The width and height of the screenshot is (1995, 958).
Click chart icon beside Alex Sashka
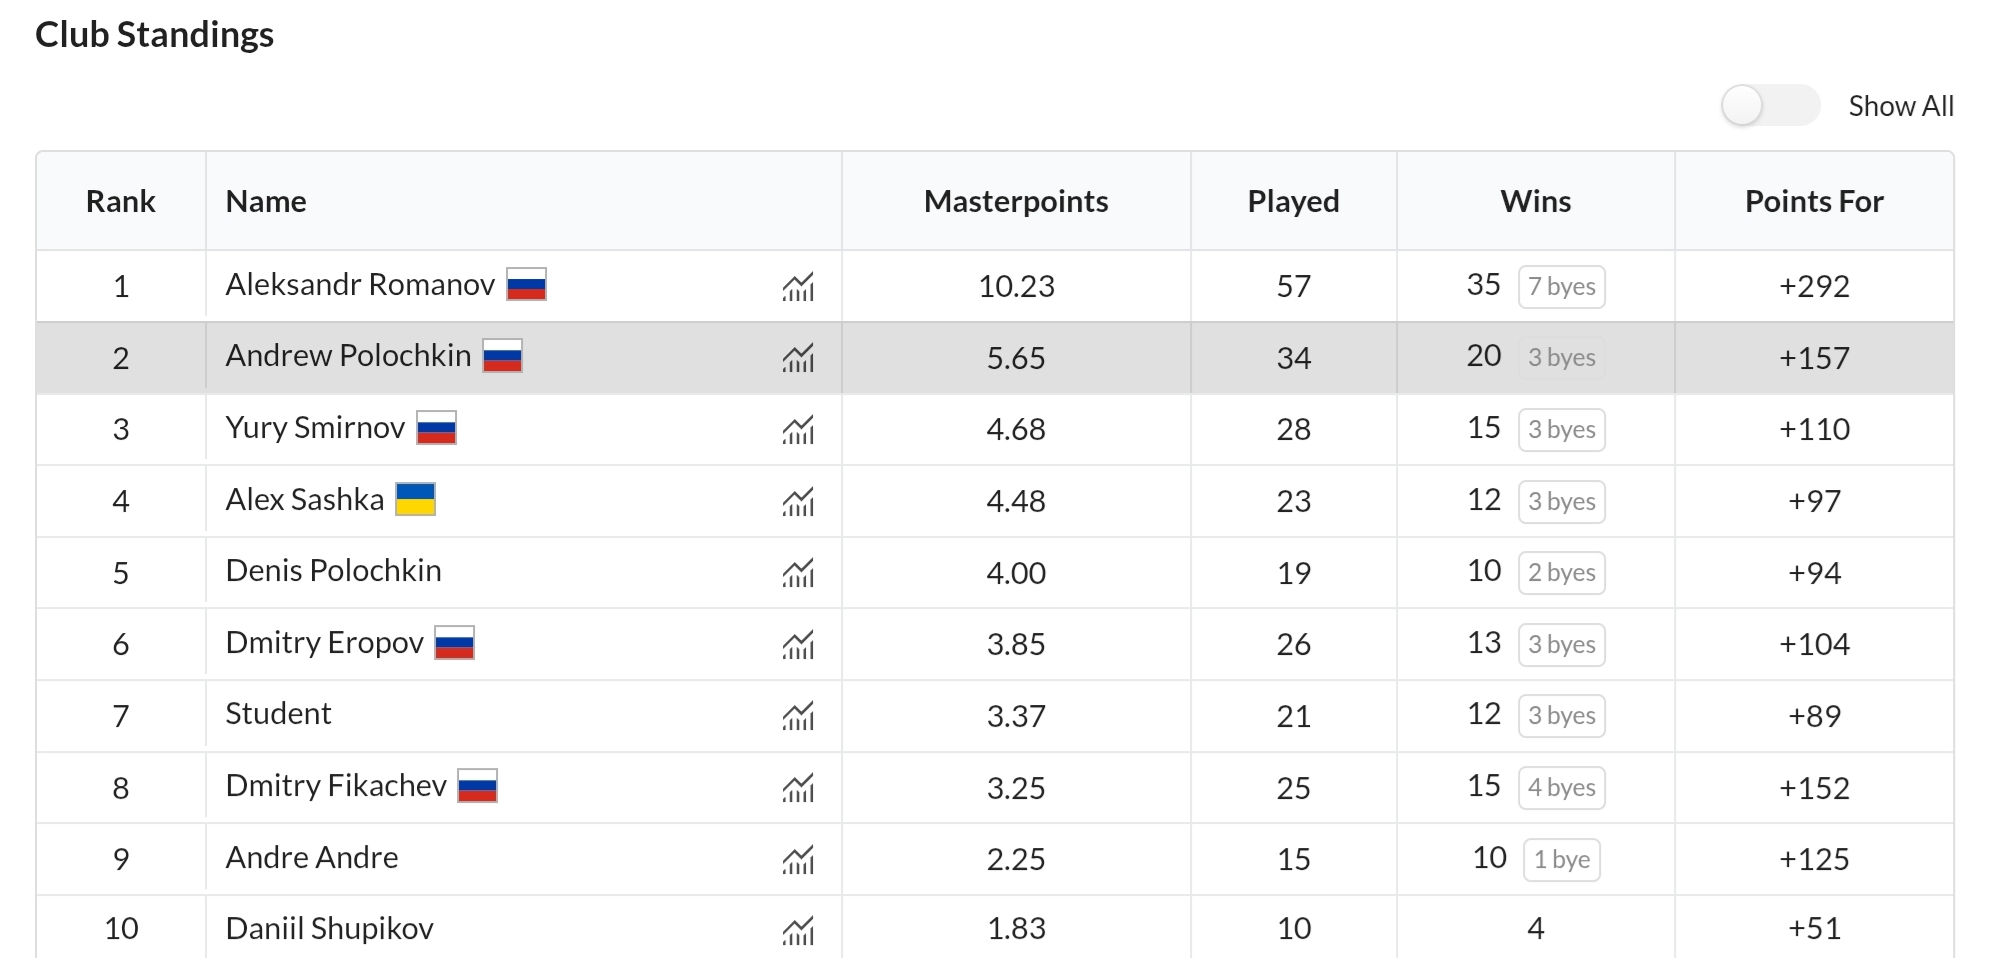(x=798, y=502)
